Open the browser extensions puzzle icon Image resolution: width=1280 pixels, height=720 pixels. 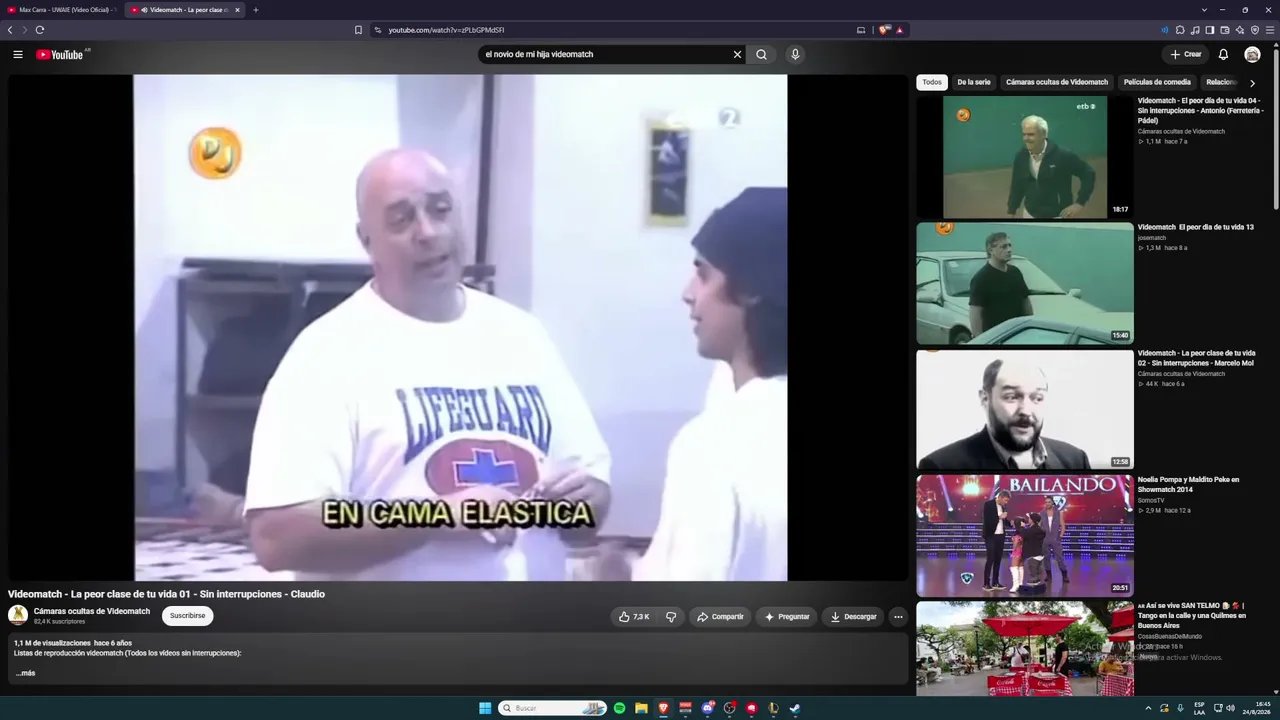(x=1180, y=30)
